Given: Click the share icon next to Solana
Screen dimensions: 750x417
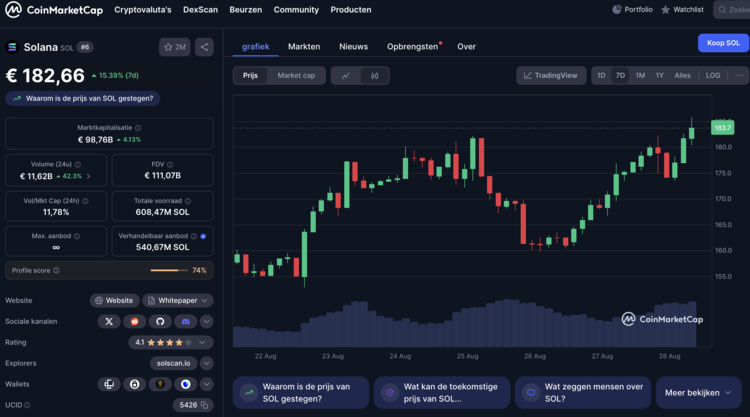Looking at the screenshot, I should (204, 47).
